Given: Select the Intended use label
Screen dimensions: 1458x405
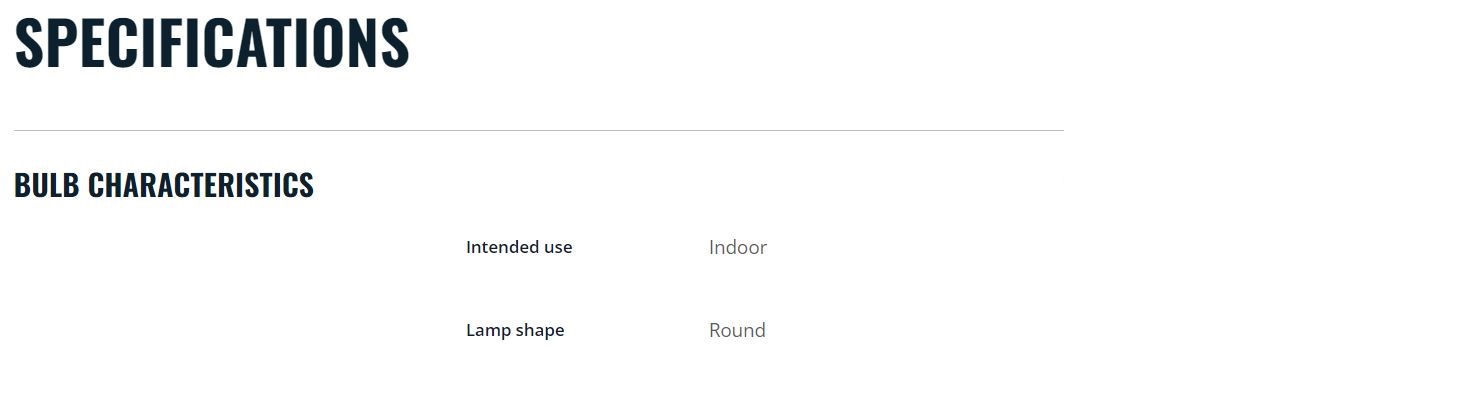Looking at the screenshot, I should click(x=519, y=247).
